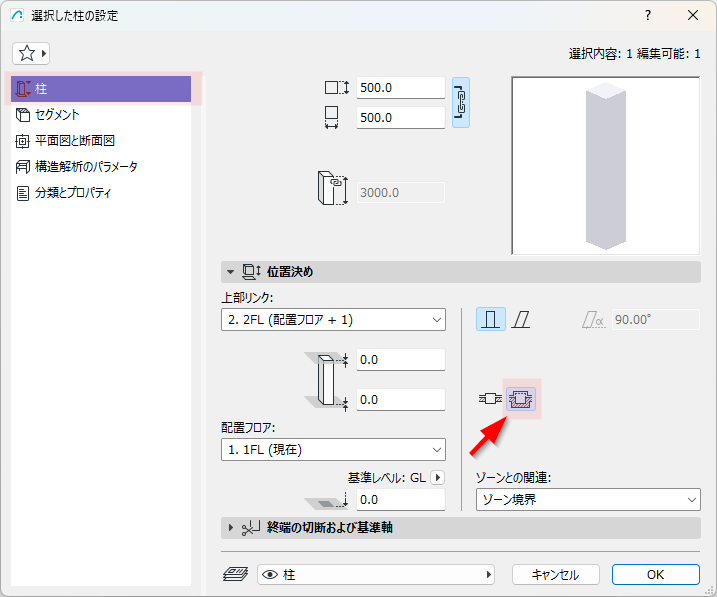The image size is (717, 597).
Task: Open the 配置フロア dropdown showing 1FL
Action: pyautogui.click(x=333, y=450)
